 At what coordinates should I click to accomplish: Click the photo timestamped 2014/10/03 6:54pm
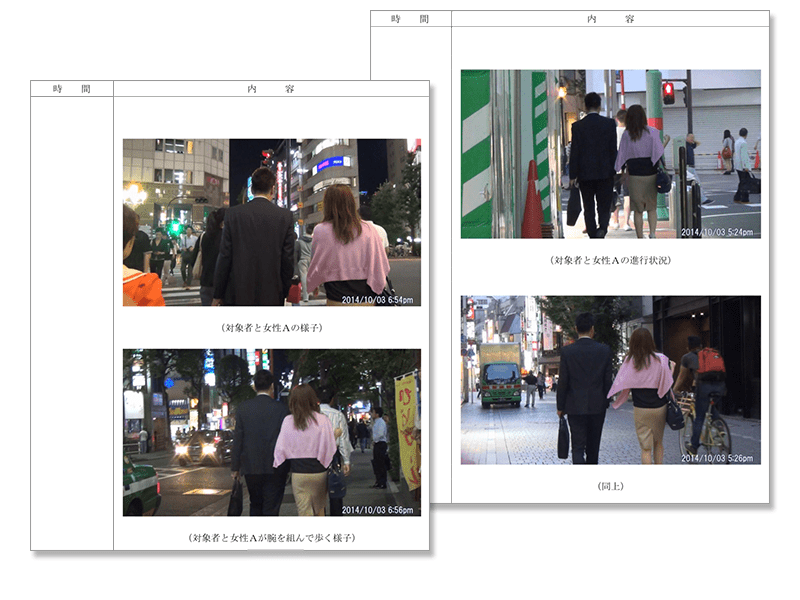271,222
